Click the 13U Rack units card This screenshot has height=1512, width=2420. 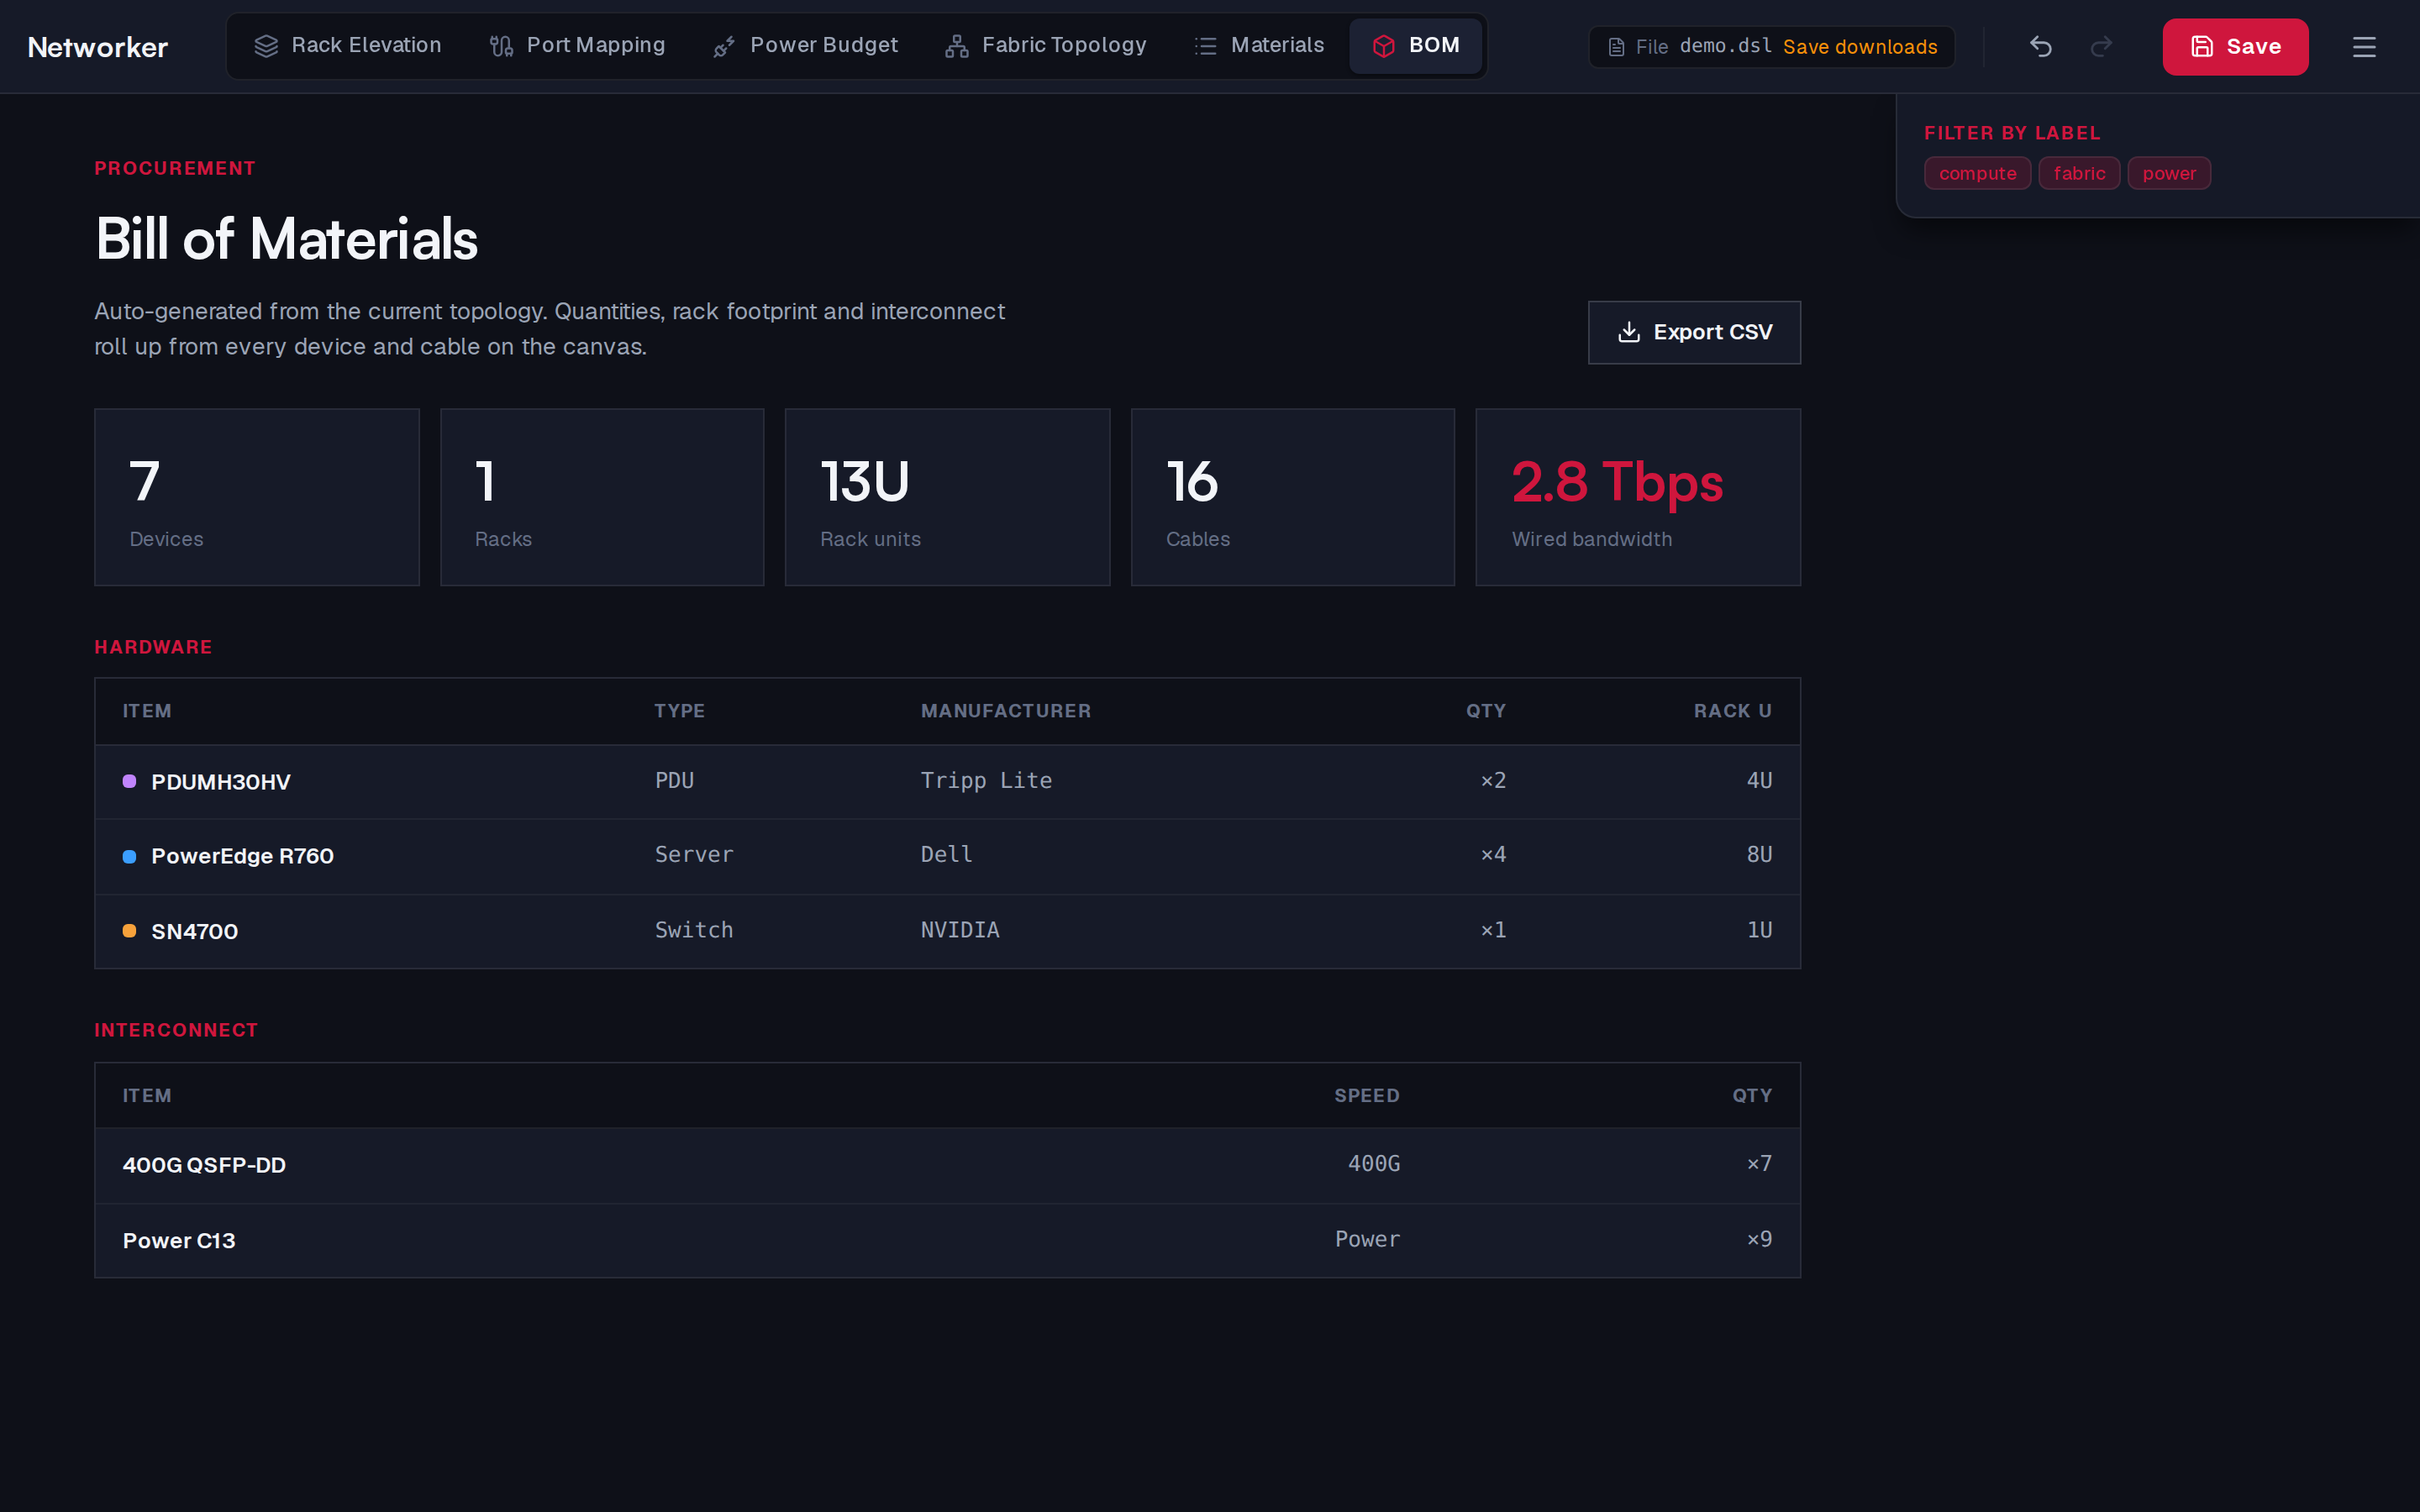(947, 497)
